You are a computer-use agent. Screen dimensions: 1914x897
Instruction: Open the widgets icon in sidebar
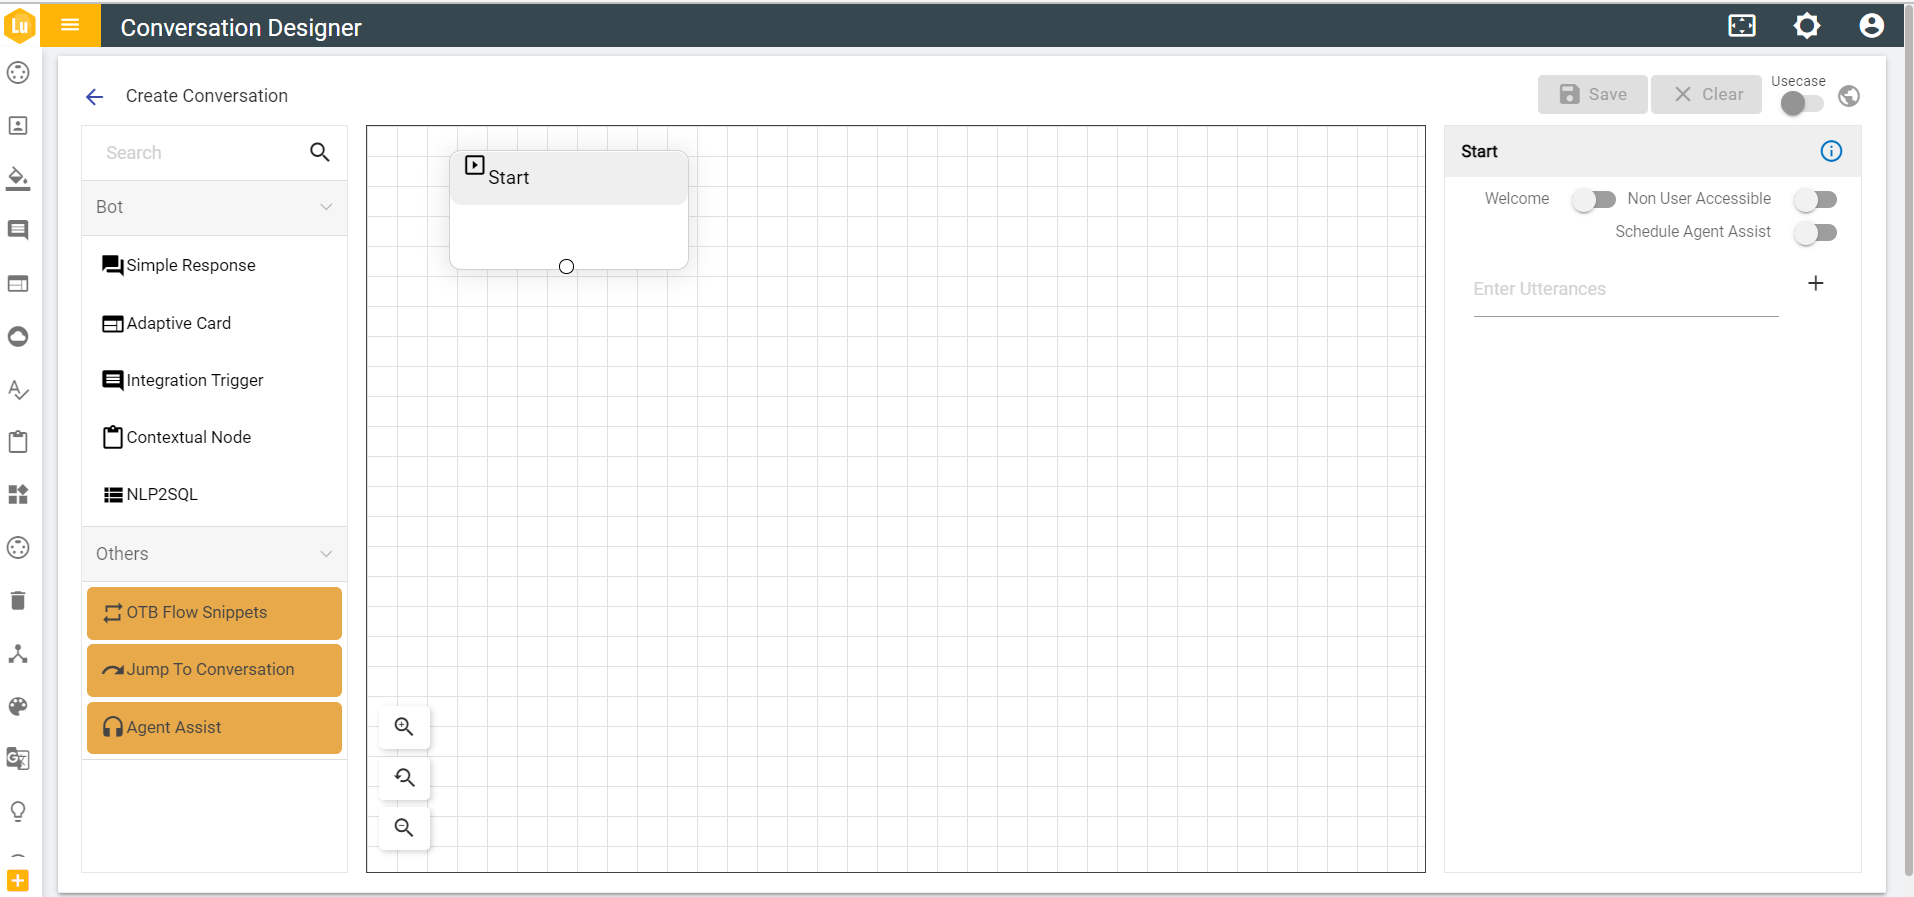click(18, 494)
